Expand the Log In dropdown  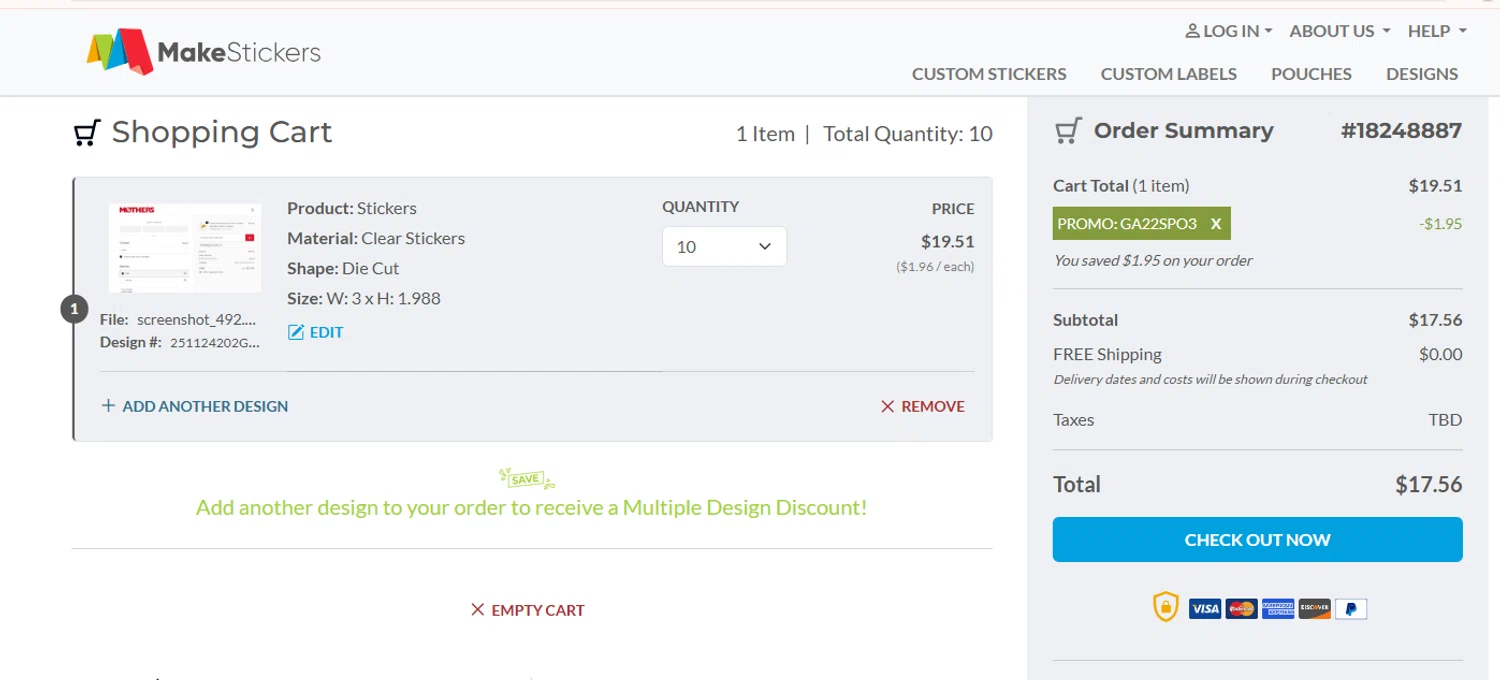point(1228,31)
